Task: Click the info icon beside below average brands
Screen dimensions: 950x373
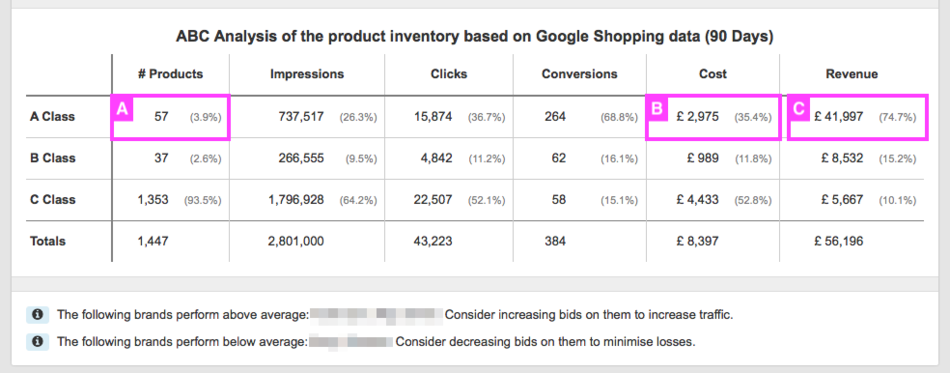Action: [38, 342]
